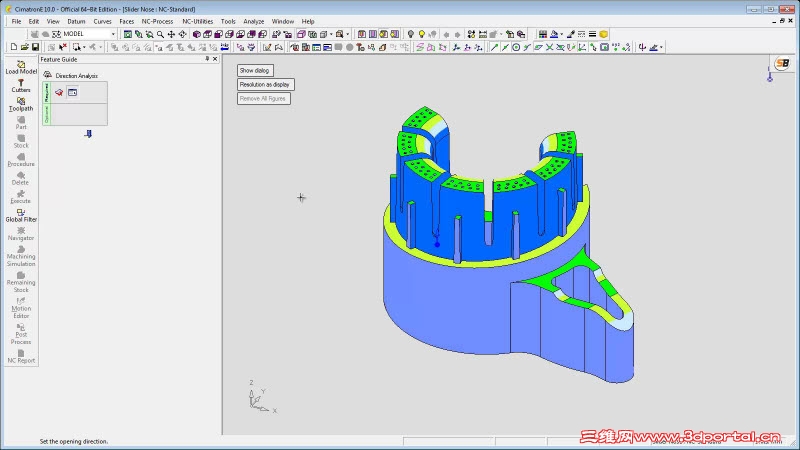Expand the fill color bucket dropdown arrow

(x=561, y=34)
